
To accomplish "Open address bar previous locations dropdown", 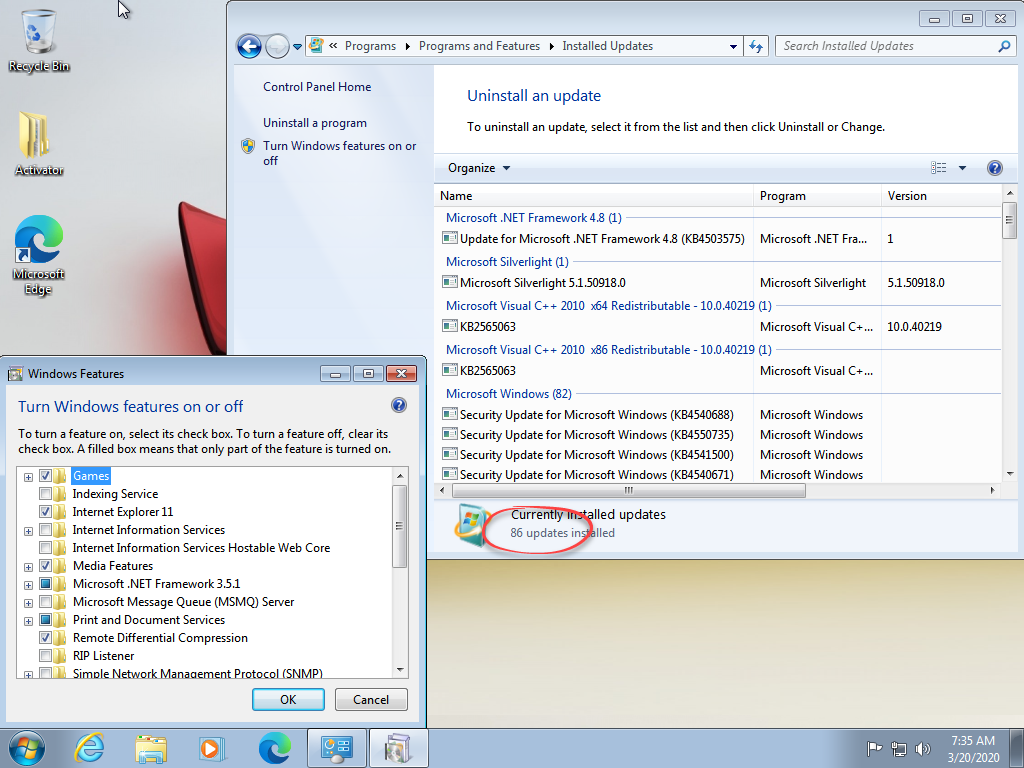I will 733,46.
